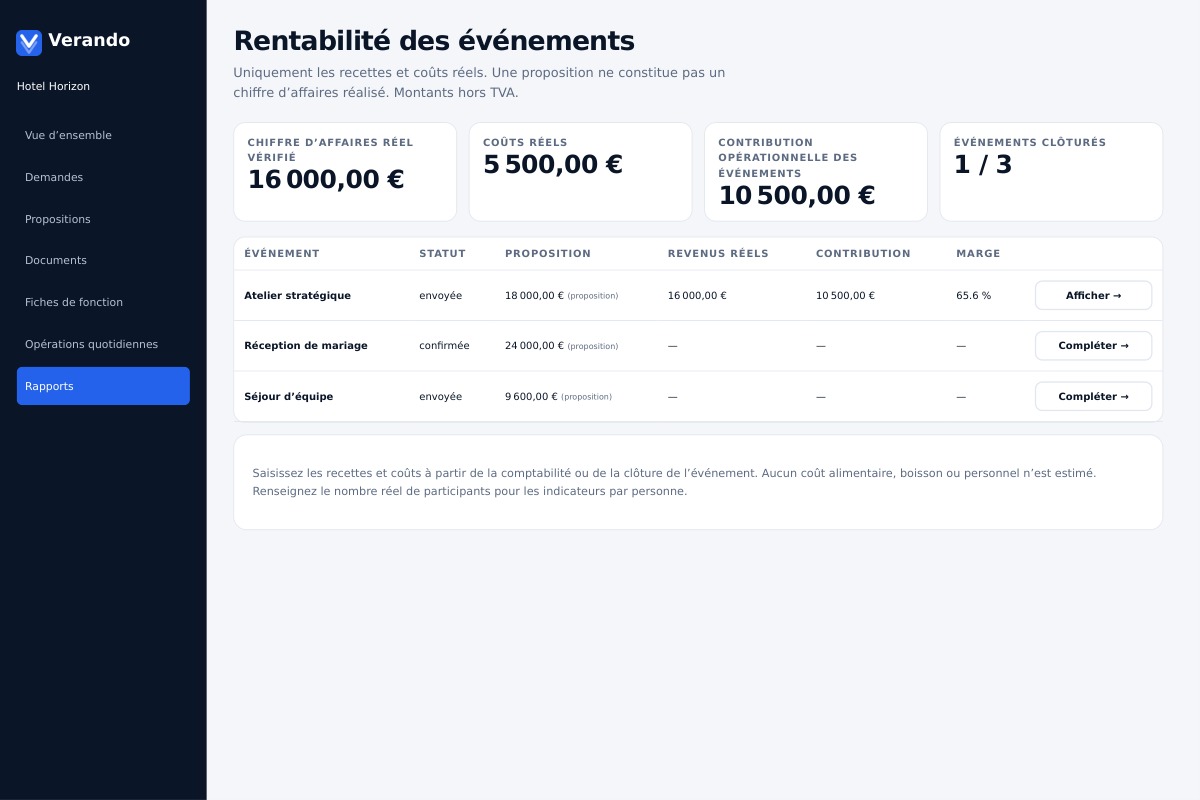The image size is (1200, 800).
Task: Click the Verando brand name
Action: (x=89, y=40)
